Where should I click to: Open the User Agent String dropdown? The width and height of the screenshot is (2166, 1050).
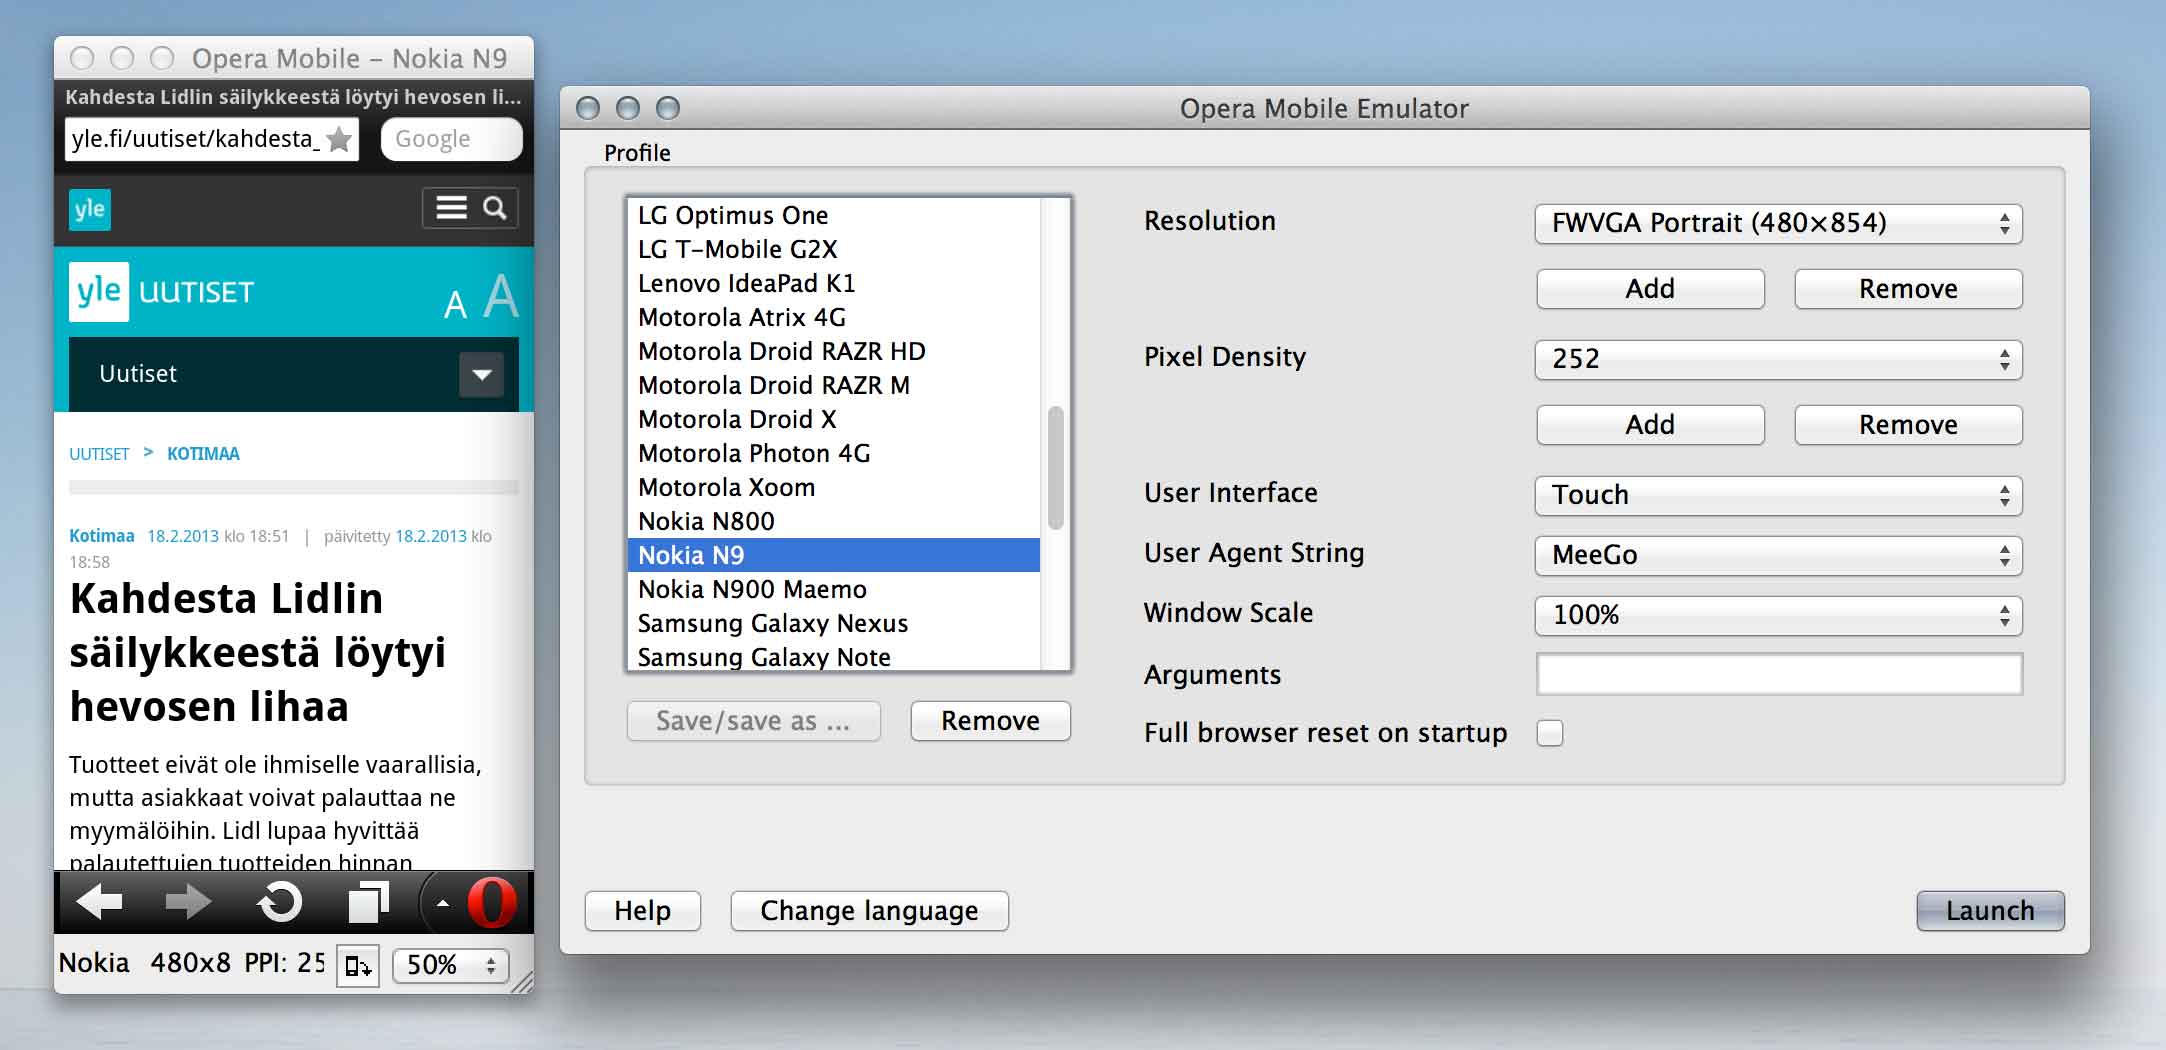click(x=1778, y=555)
